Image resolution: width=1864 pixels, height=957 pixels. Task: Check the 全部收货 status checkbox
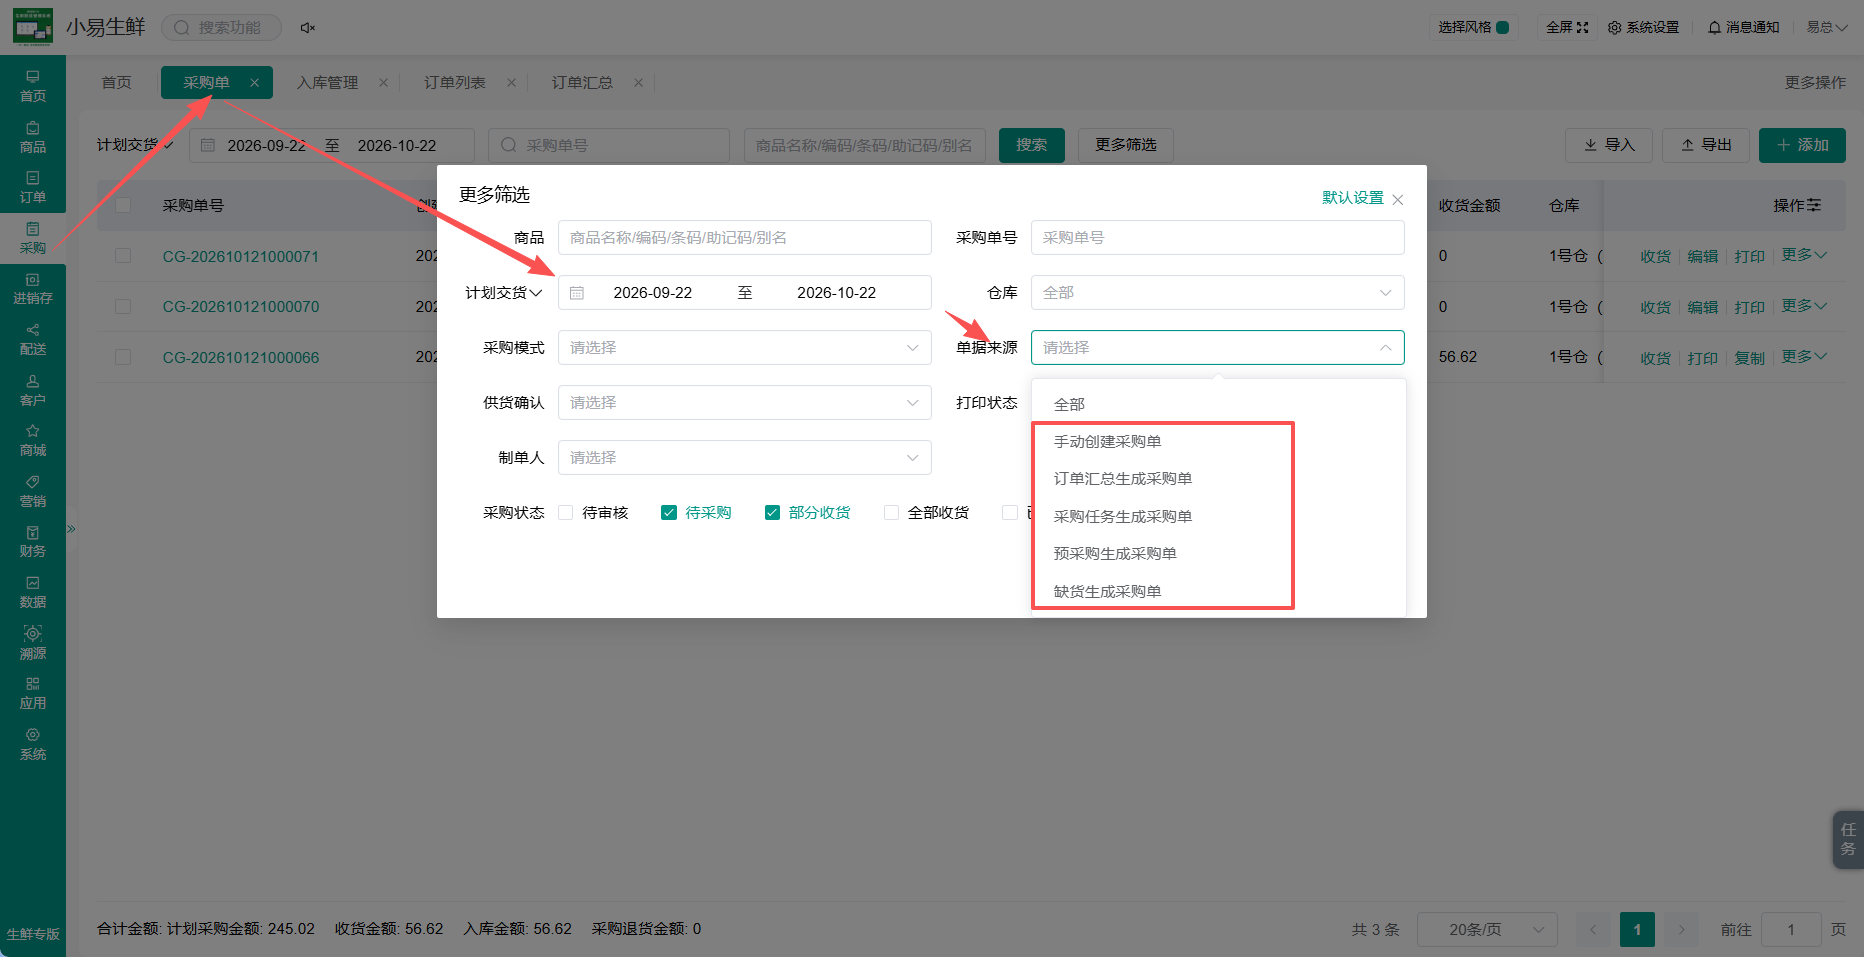pos(892,513)
